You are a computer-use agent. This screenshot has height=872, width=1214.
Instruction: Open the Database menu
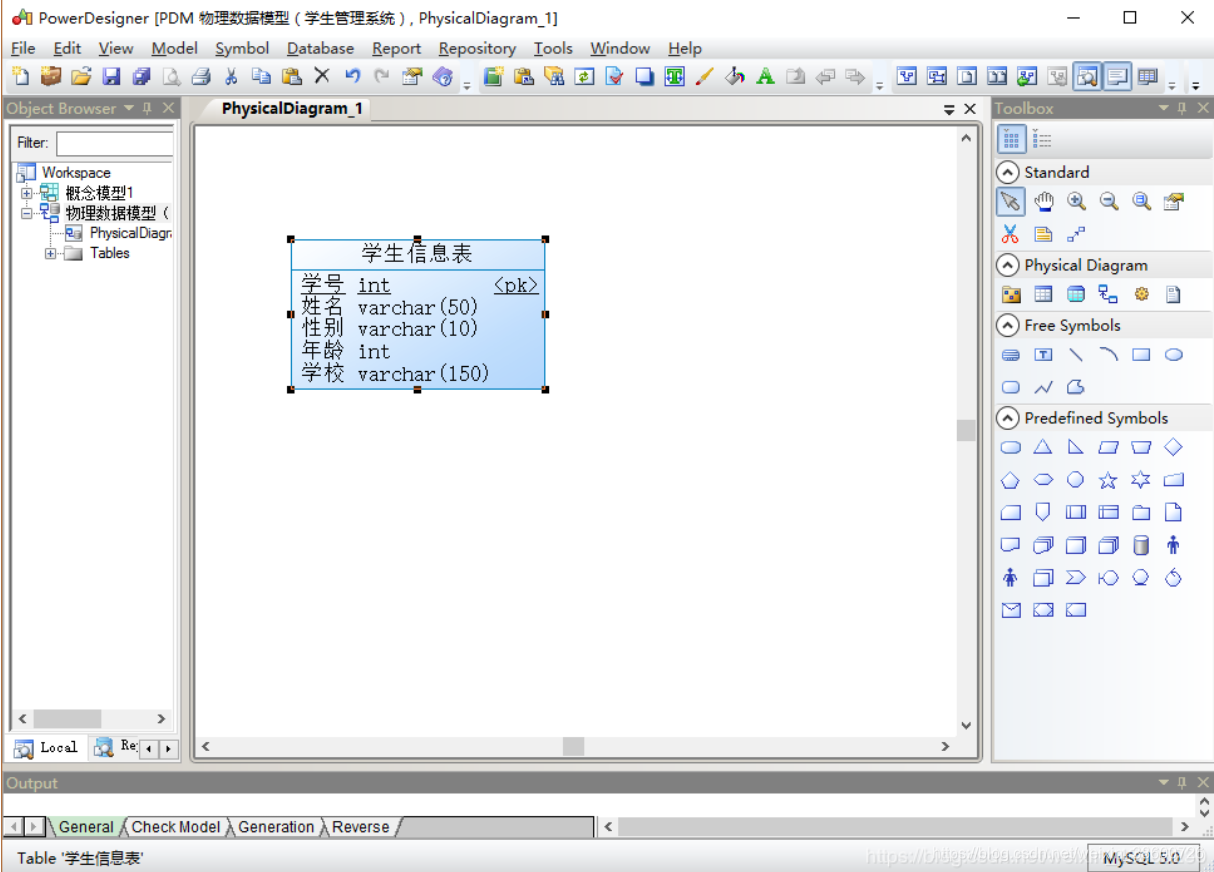[320, 48]
